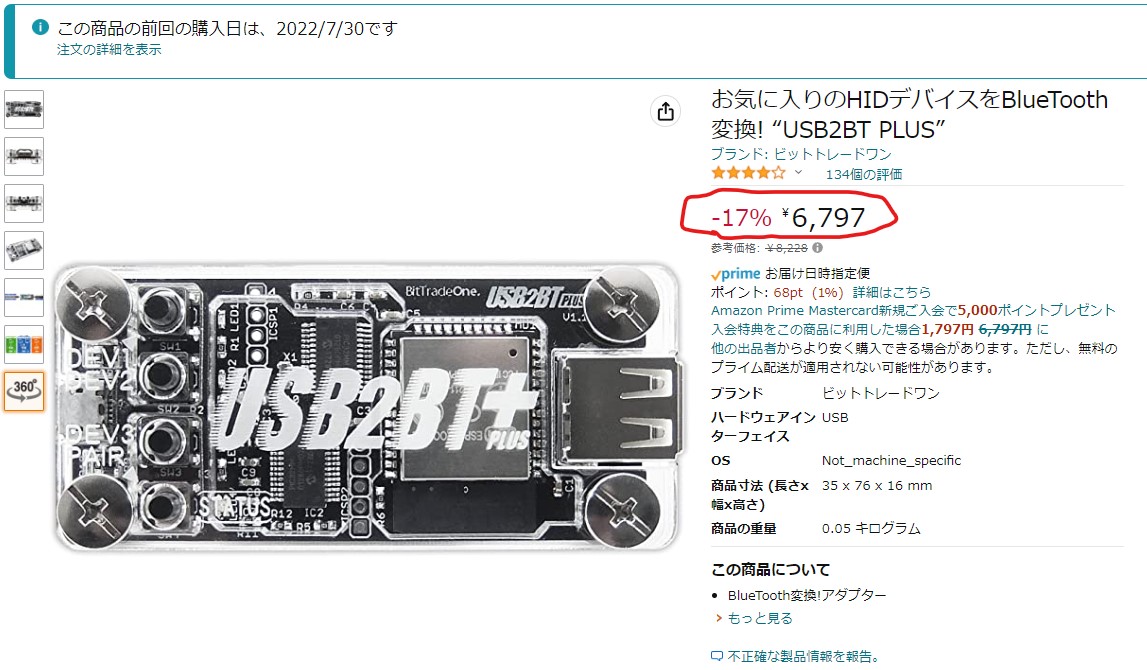Expand もっと見る under product details

(759, 618)
